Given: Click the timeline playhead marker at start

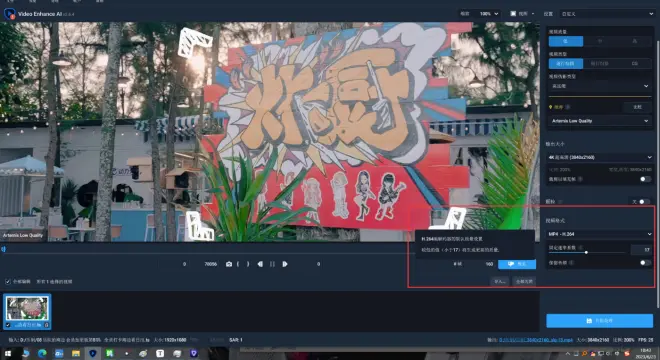Looking at the screenshot, I should 3,249.
